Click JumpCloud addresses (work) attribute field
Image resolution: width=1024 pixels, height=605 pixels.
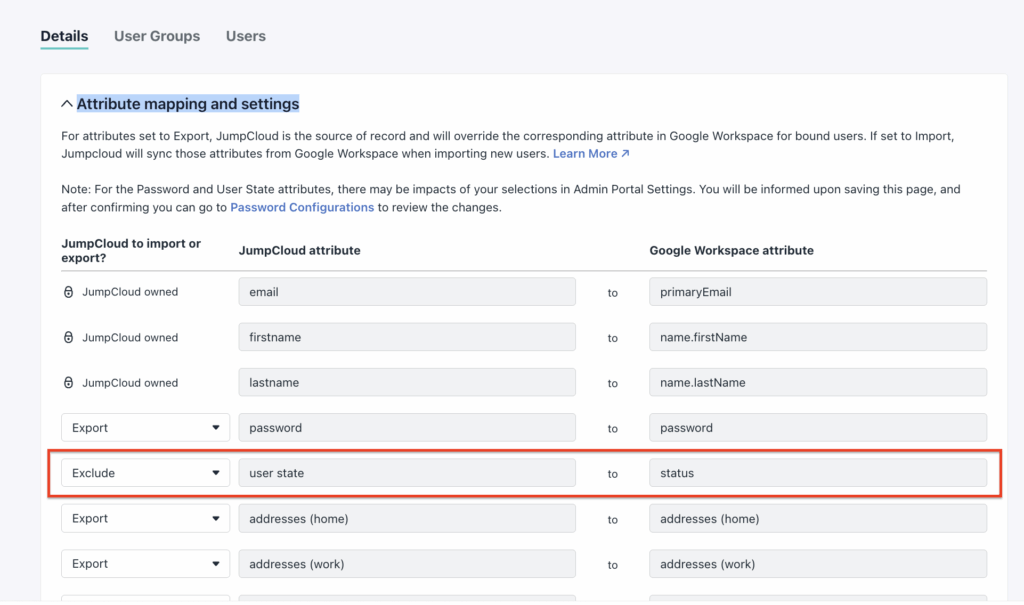tap(407, 564)
